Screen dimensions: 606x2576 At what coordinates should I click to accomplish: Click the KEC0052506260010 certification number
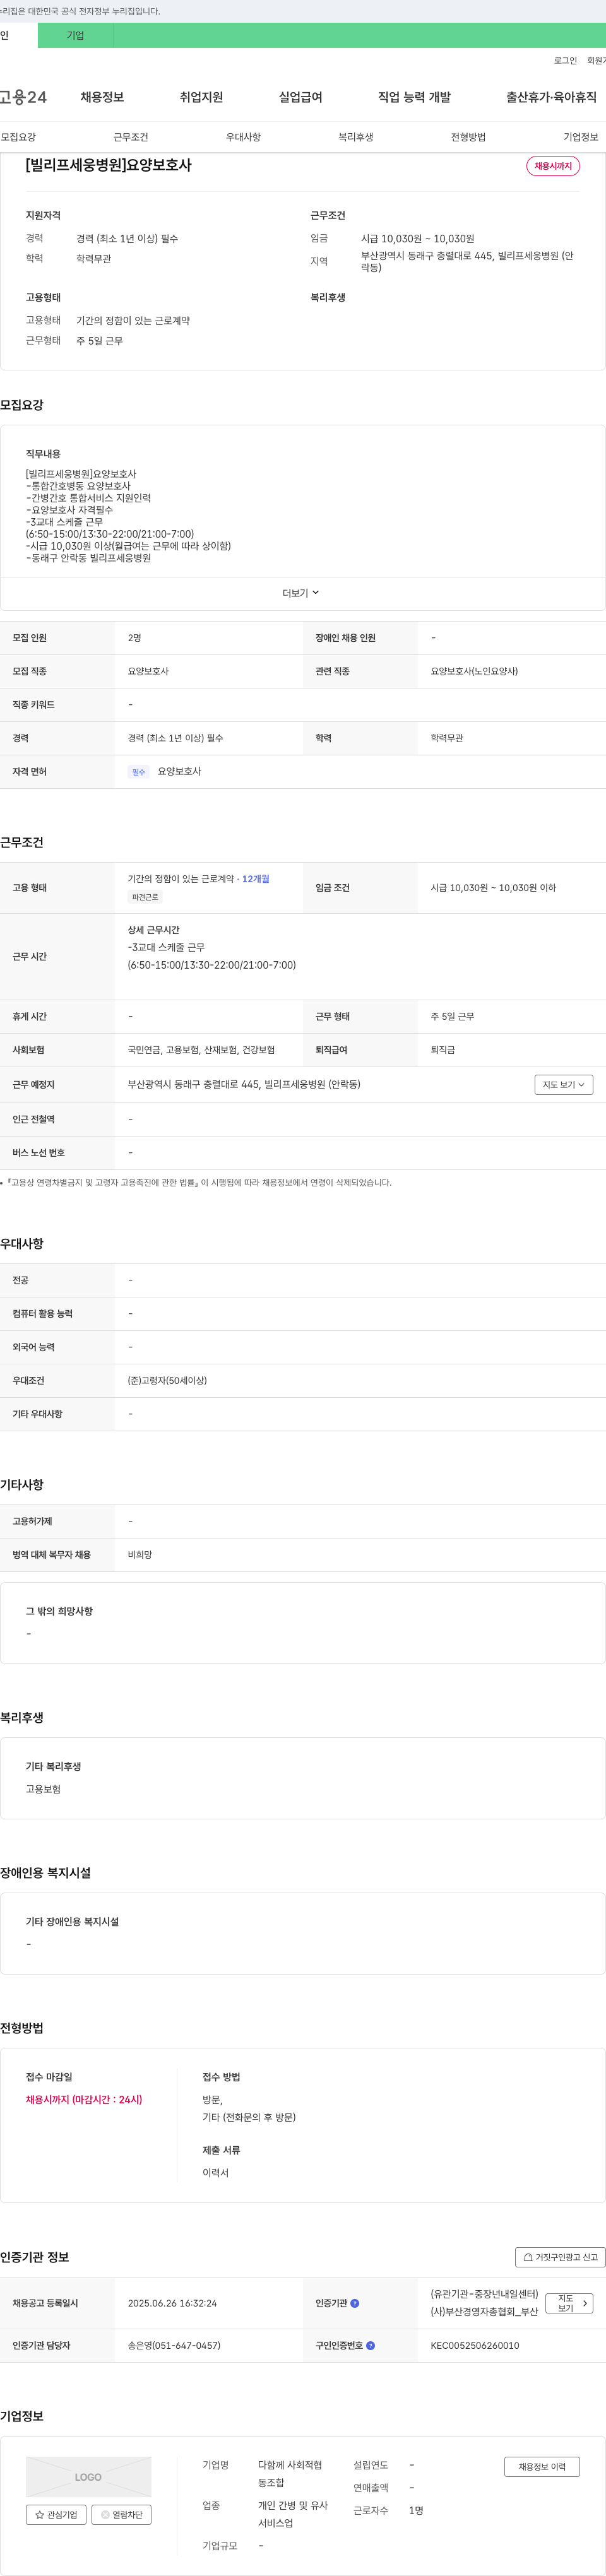click(x=475, y=2345)
